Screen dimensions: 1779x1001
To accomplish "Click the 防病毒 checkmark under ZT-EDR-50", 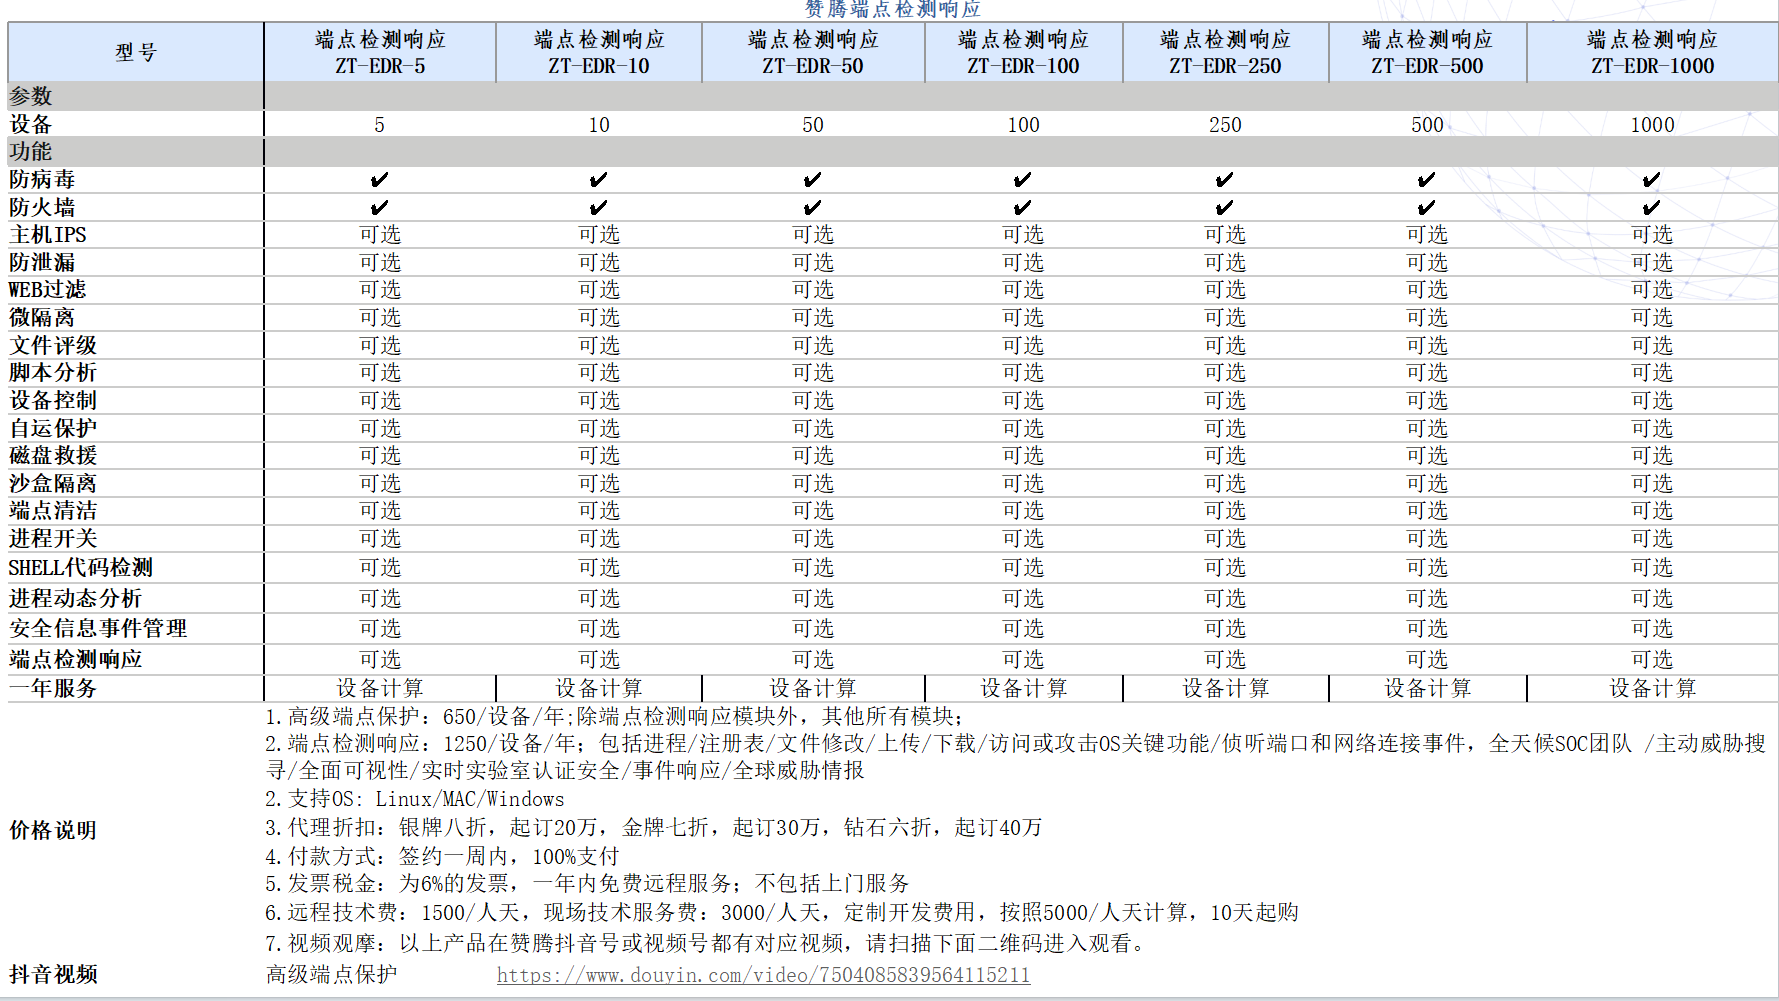I will 812,180.
